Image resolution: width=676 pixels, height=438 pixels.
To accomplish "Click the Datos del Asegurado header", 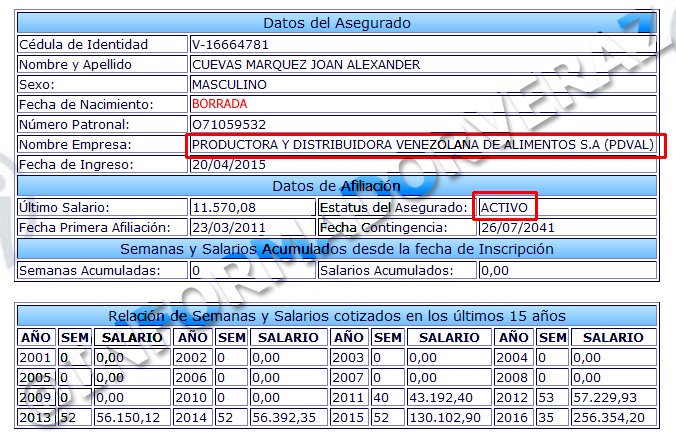I will click(337, 23).
